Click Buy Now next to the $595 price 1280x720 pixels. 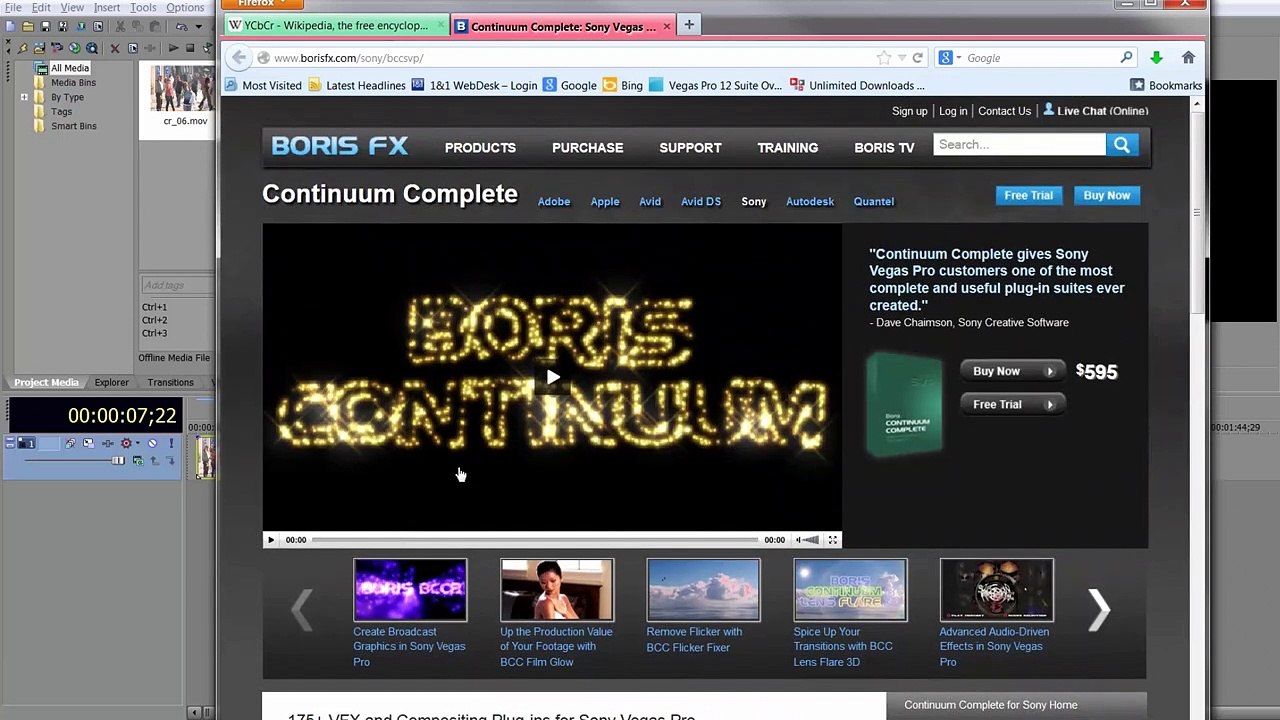[x=1013, y=371]
